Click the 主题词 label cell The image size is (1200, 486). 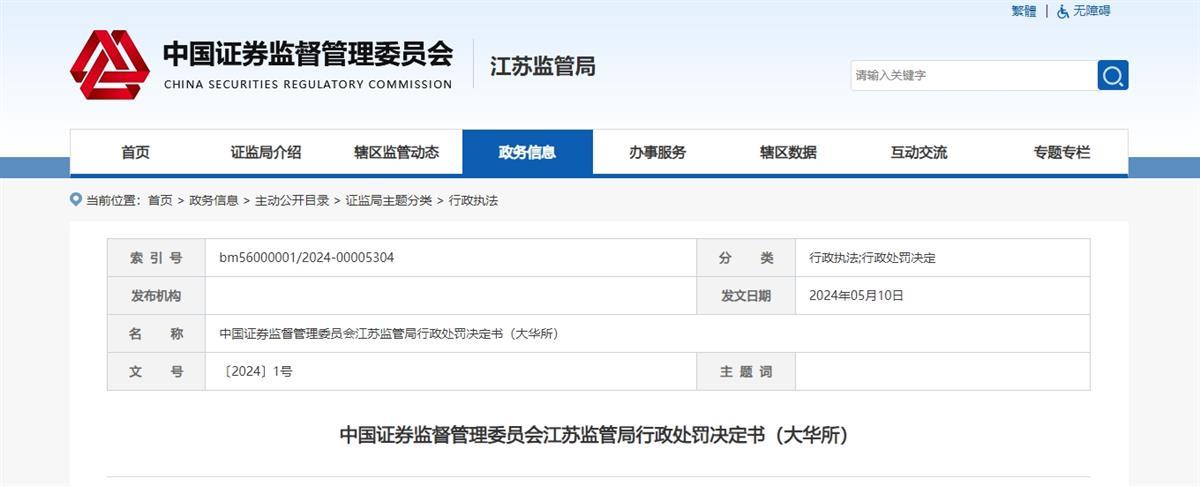746,371
